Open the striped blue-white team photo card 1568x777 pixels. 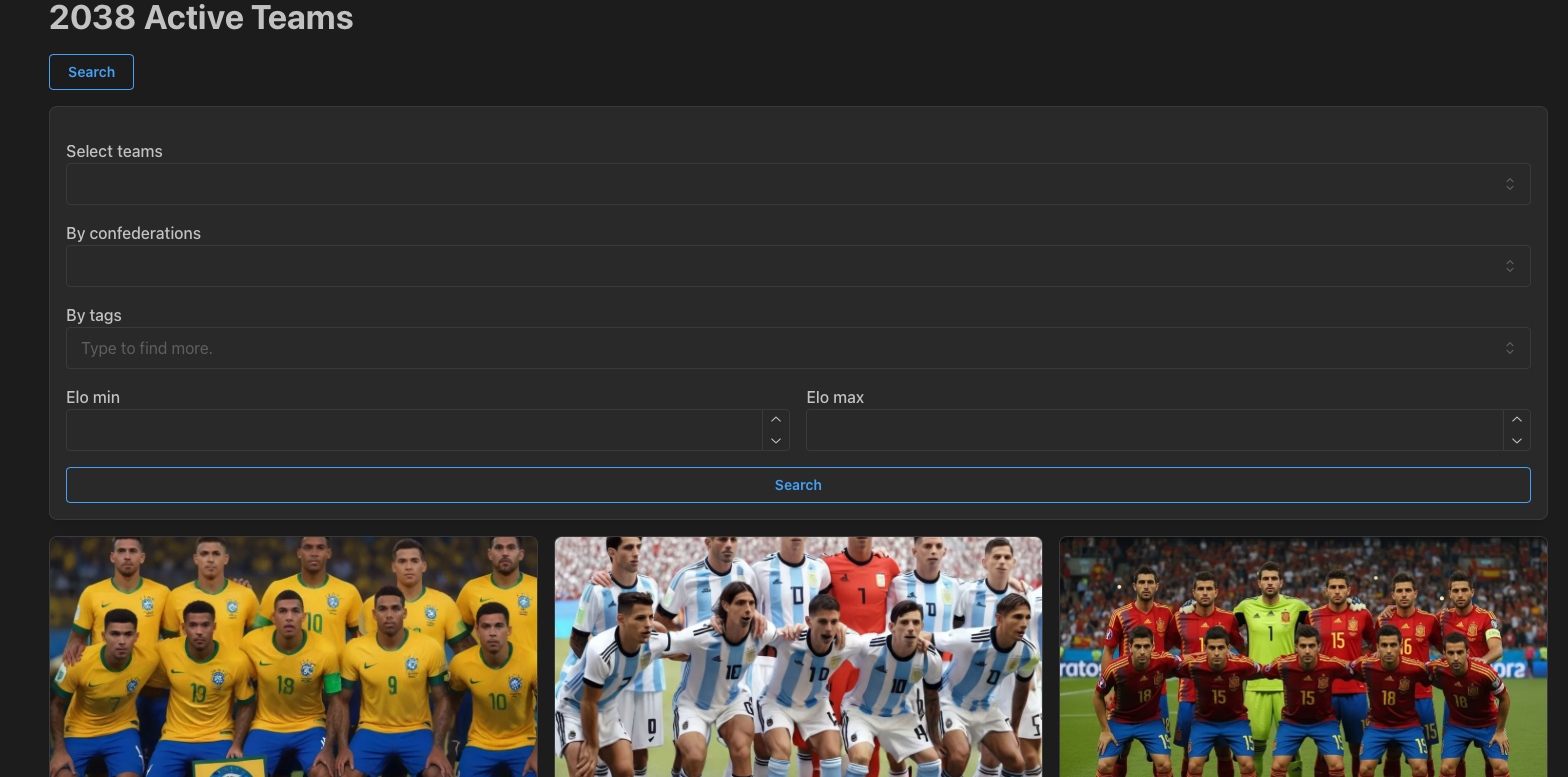point(798,656)
